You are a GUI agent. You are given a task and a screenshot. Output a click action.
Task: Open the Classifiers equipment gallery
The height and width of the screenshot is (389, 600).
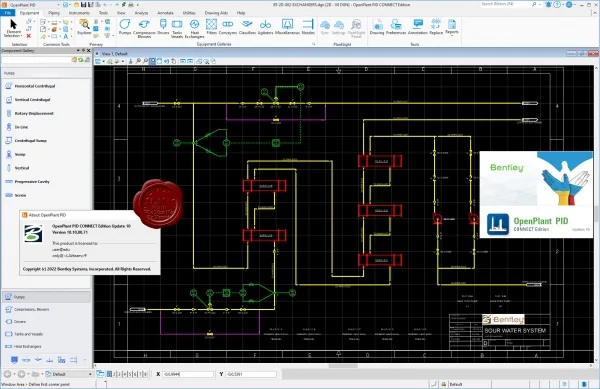(247, 27)
